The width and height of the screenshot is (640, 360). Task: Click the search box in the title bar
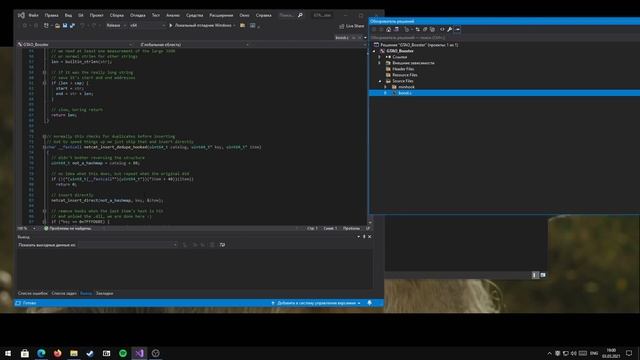point(291,15)
